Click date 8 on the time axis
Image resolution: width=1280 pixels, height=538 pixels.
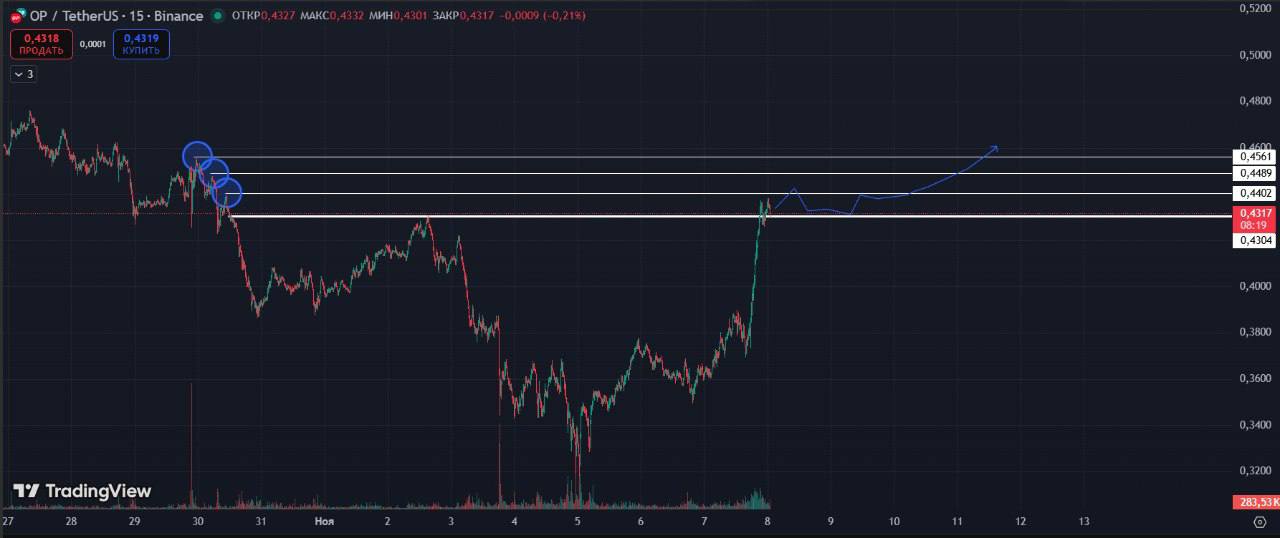click(767, 522)
